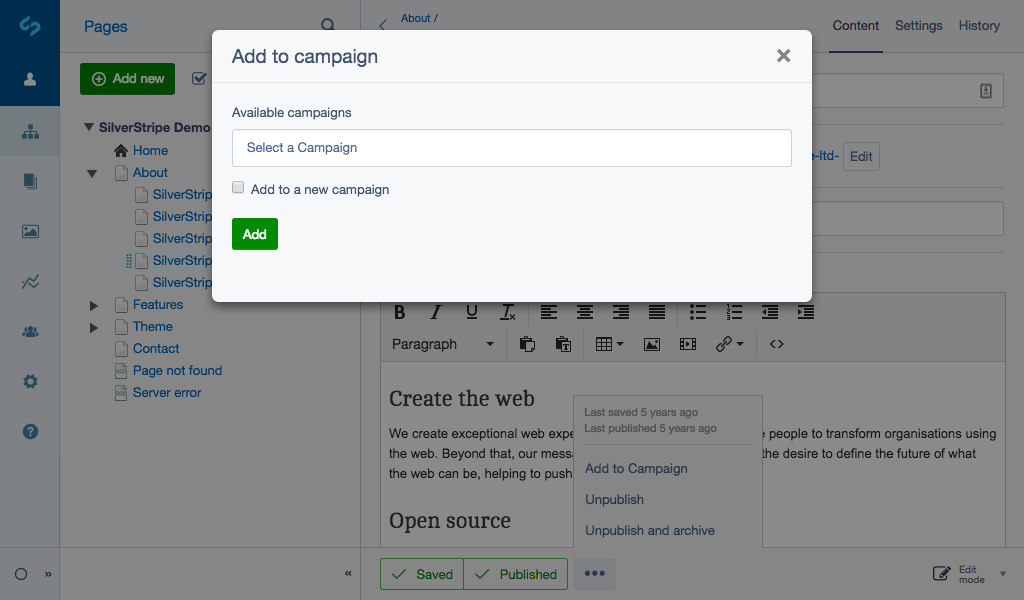1024x600 pixels.
Task: Select Unpublish from the actions menu
Action: click(614, 499)
